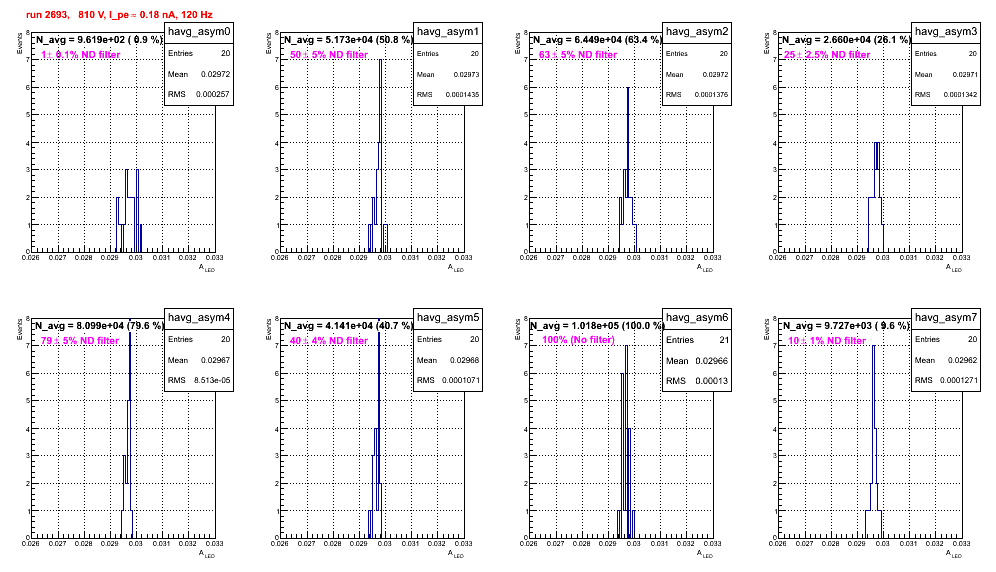Click the red run 2693 title text
This screenshot has height=572, width=996.
(x=119, y=15)
